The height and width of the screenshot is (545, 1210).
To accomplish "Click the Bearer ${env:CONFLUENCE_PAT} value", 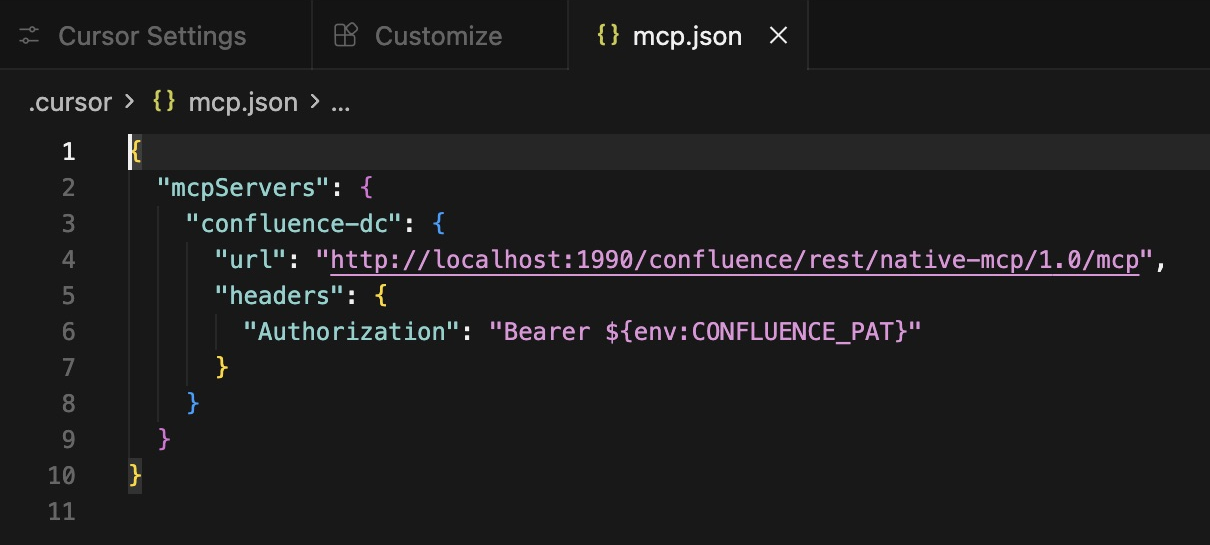I will pyautogui.click(x=704, y=331).
